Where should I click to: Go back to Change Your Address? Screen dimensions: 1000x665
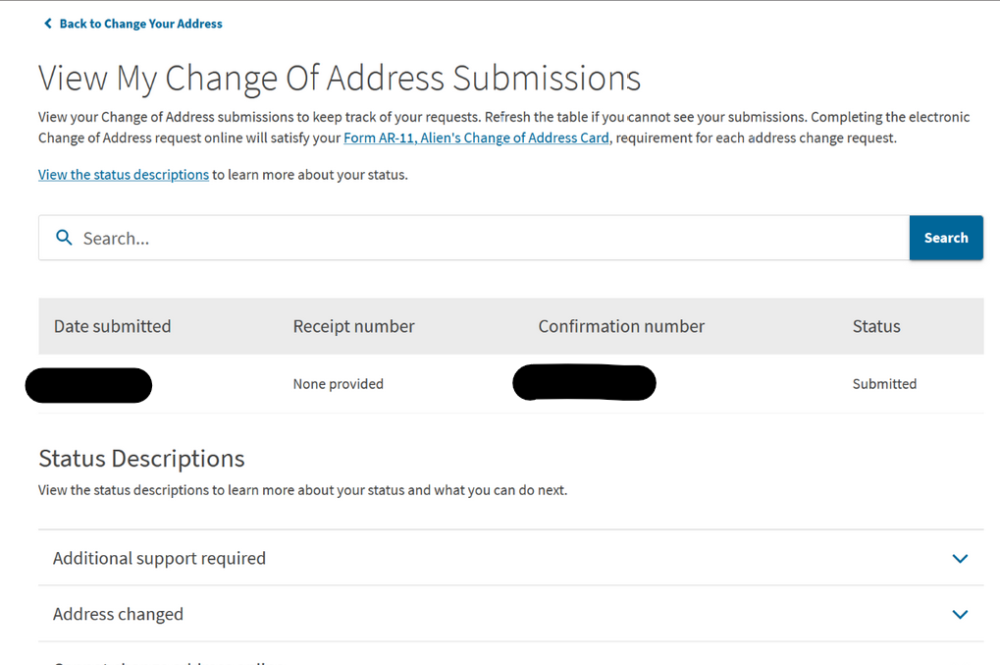pyautogui.click(x=140, y=24)
